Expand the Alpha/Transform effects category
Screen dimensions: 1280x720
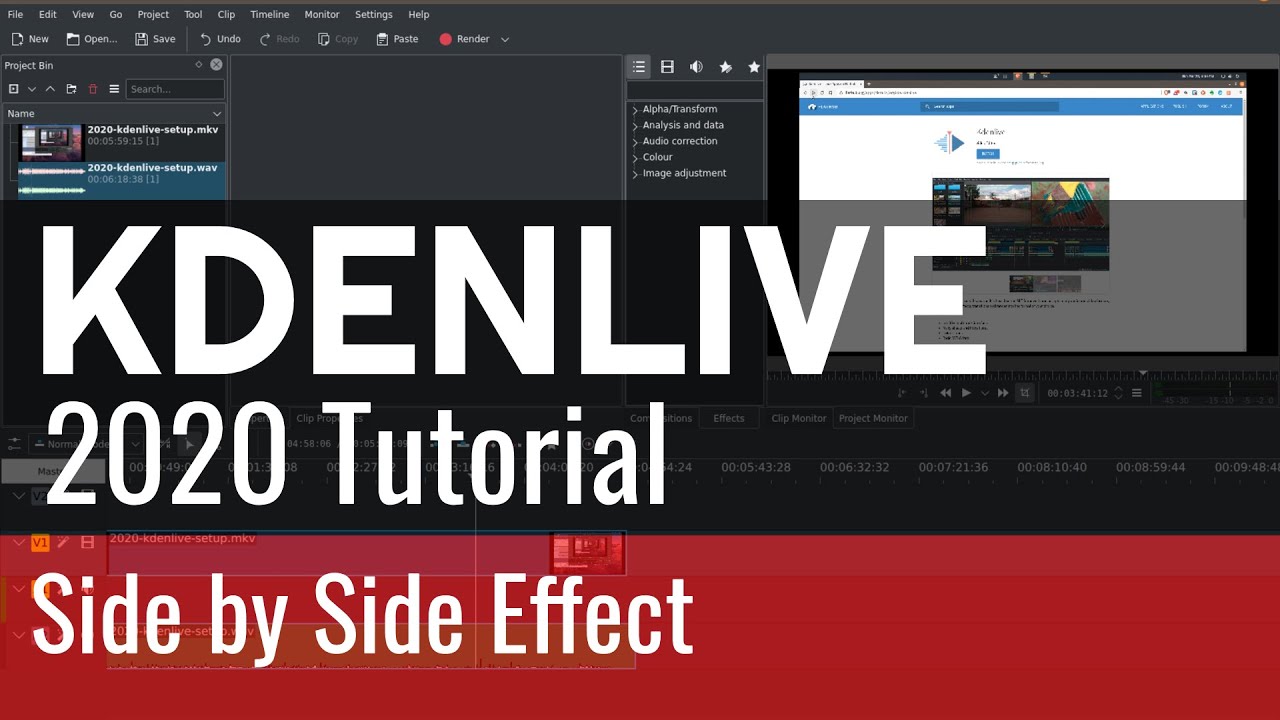(x=635, y=110)
